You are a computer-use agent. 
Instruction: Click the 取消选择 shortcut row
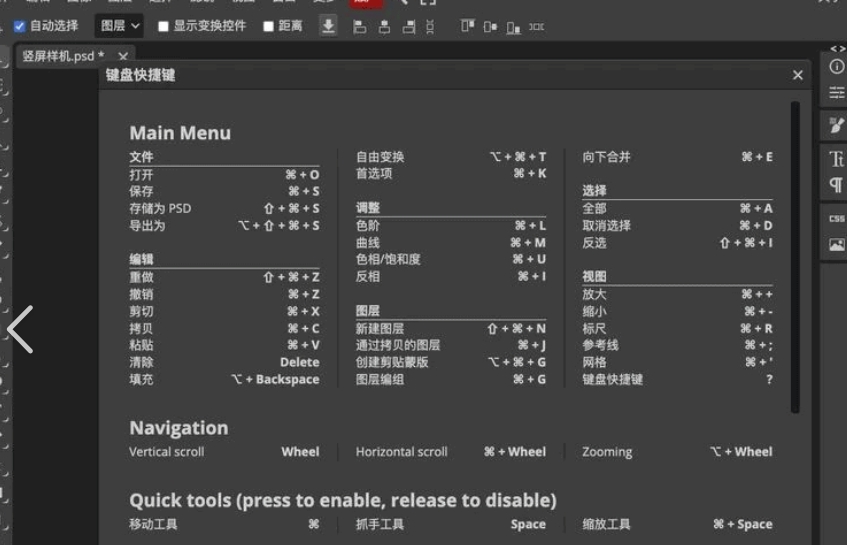(x=677, y=226)
